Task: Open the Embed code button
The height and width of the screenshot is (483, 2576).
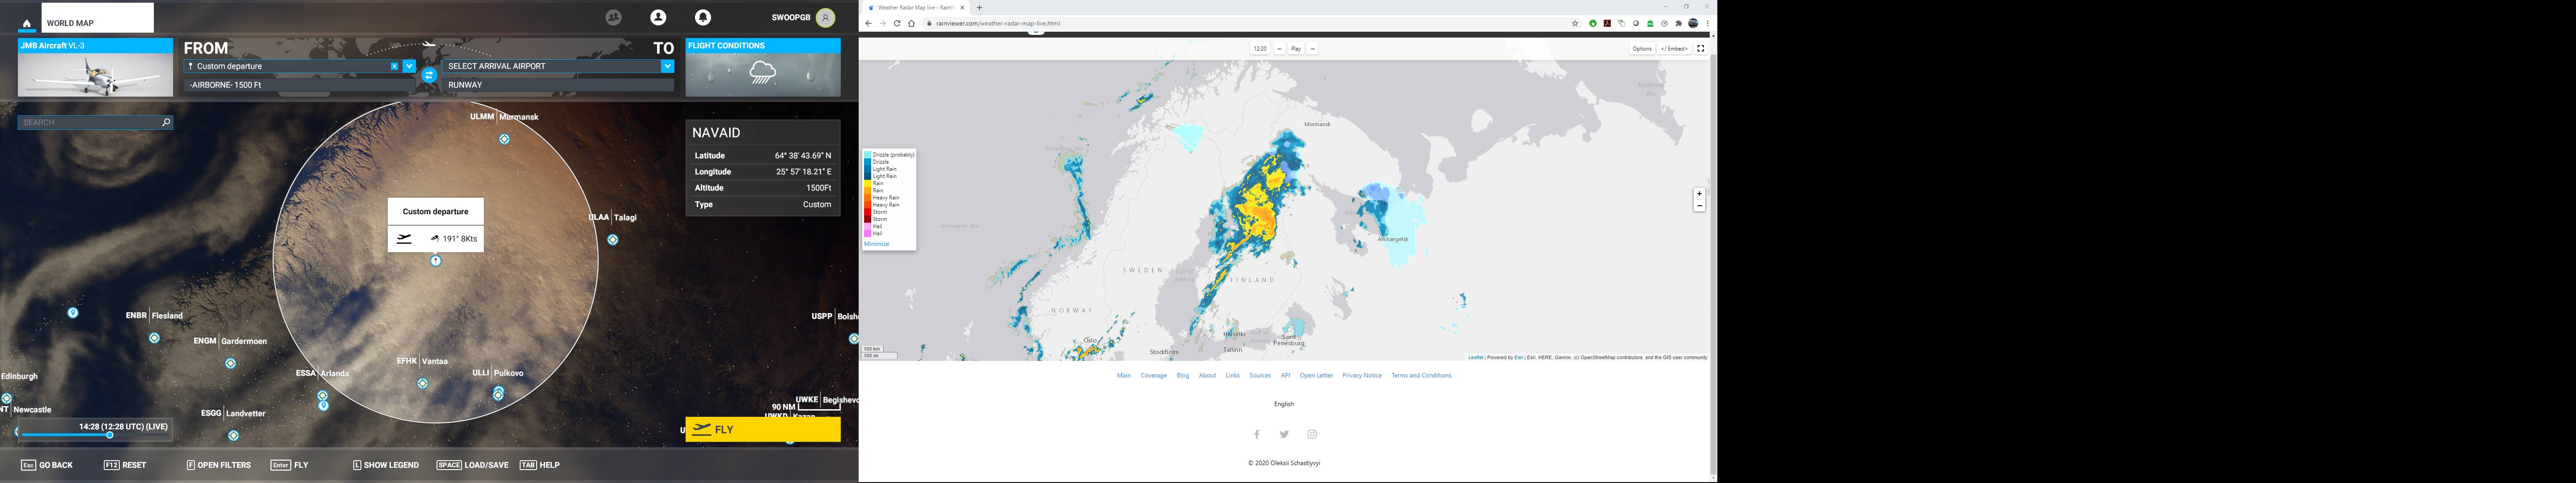Action: tap(1674, 48)
